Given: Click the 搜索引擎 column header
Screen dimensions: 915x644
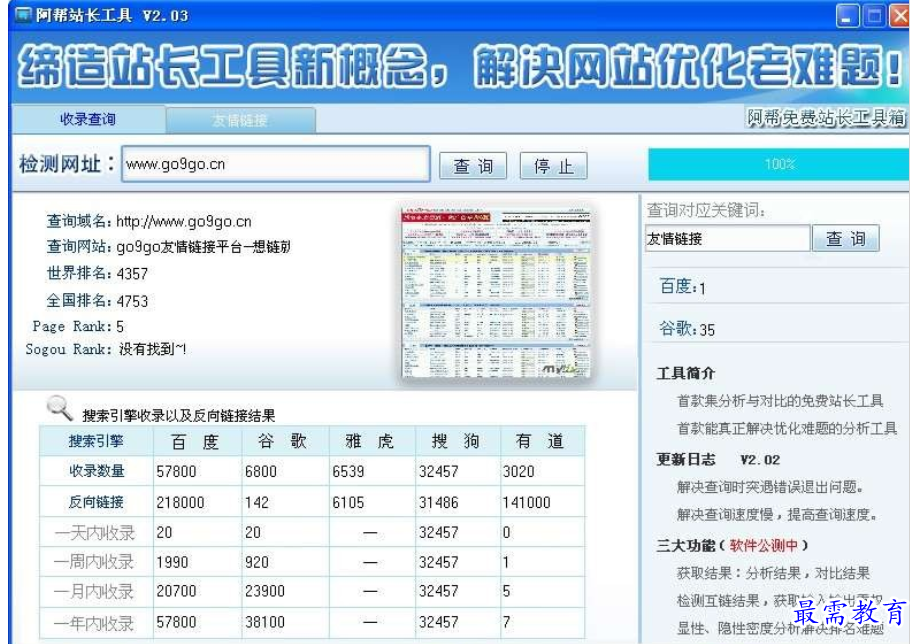Looking at the screenshot, I should (96, 441).
